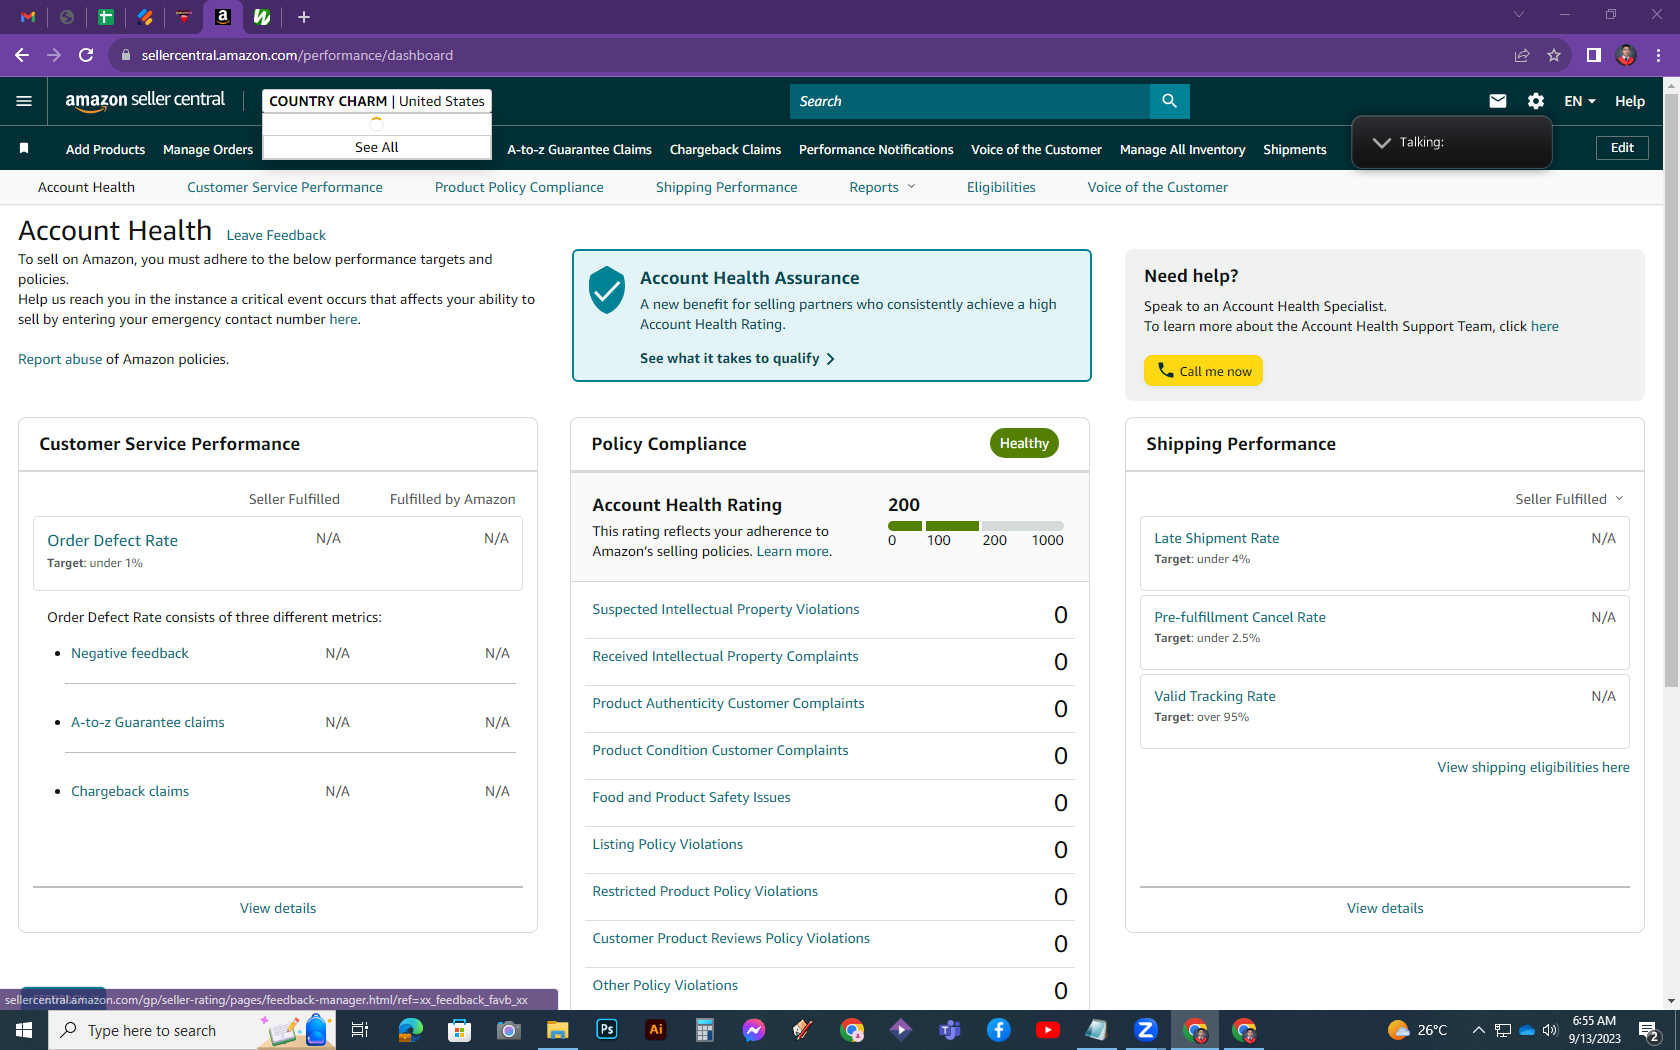The image size is (1680, 1050).
Task: Open Manage All Inventory in favorites bar
Action: 1183,149
